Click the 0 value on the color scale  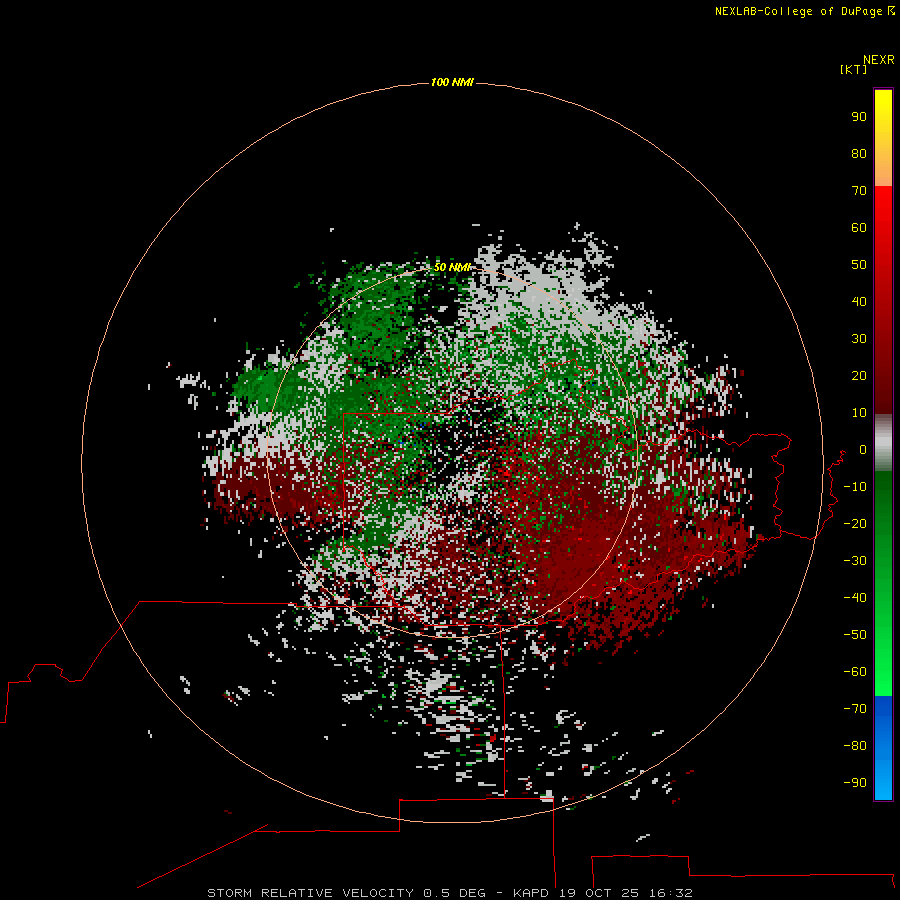point(863,449)
